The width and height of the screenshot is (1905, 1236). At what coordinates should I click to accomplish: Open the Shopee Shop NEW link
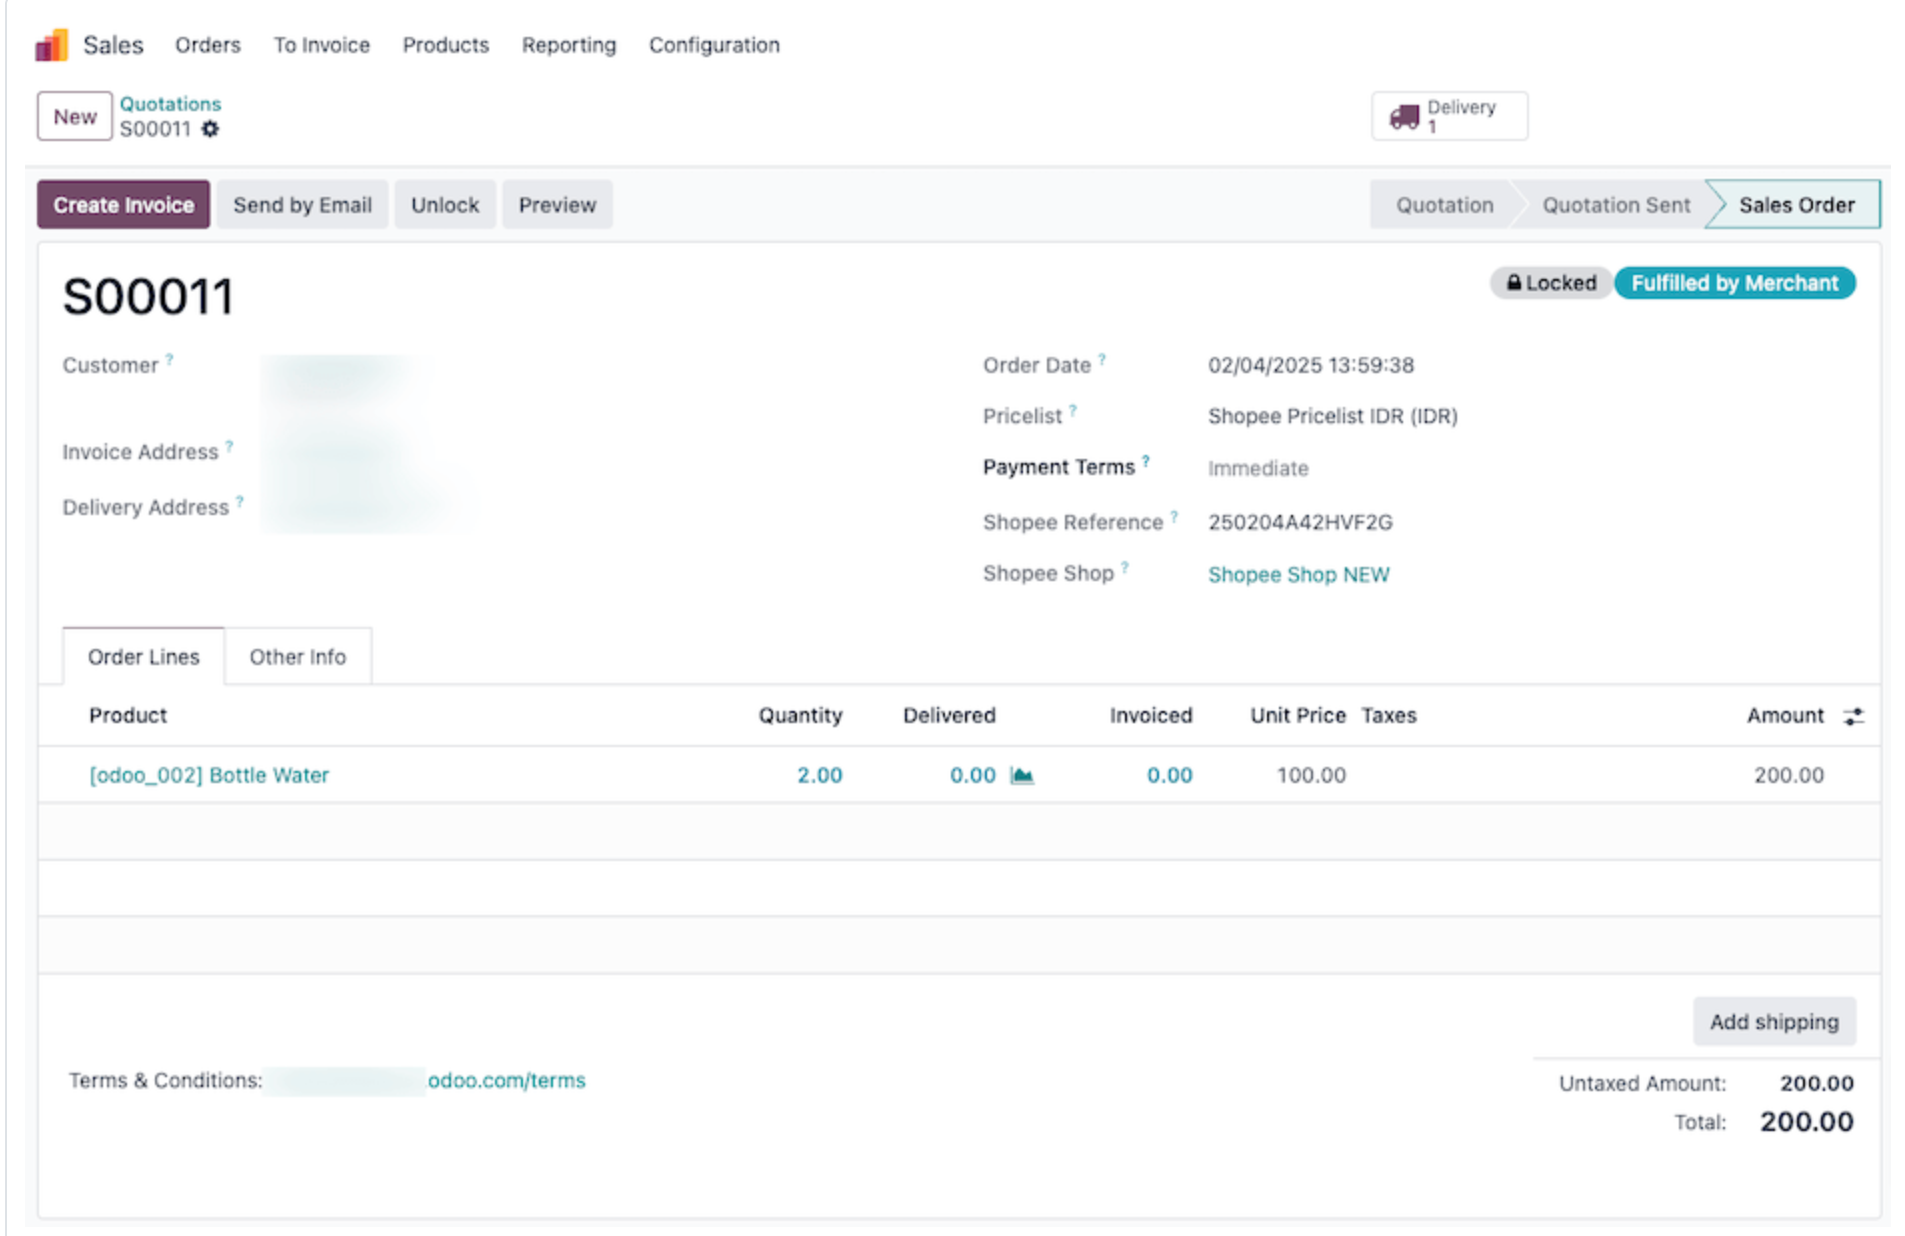[x=1298, y=575]
